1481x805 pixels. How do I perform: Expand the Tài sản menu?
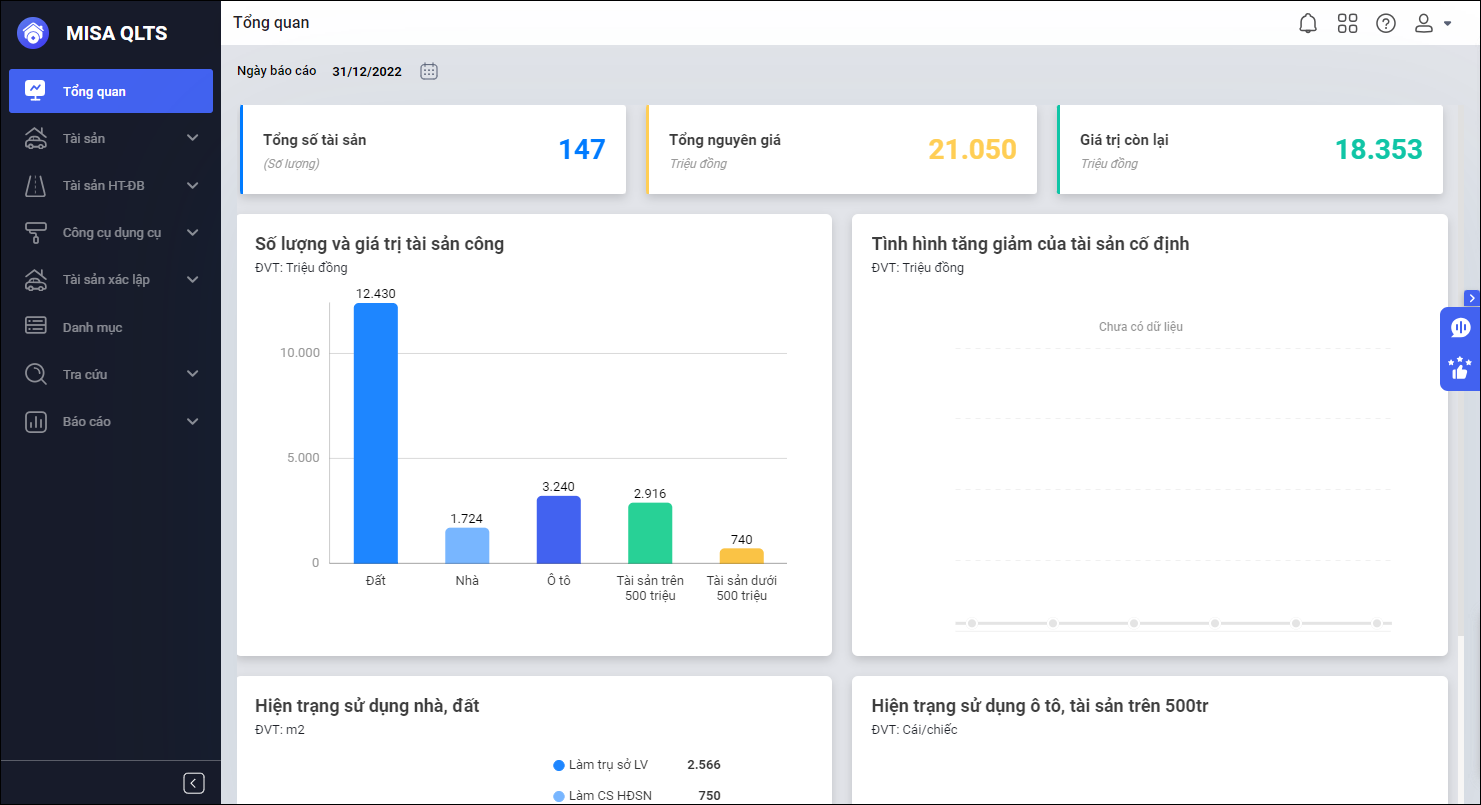tap(111, 138)
